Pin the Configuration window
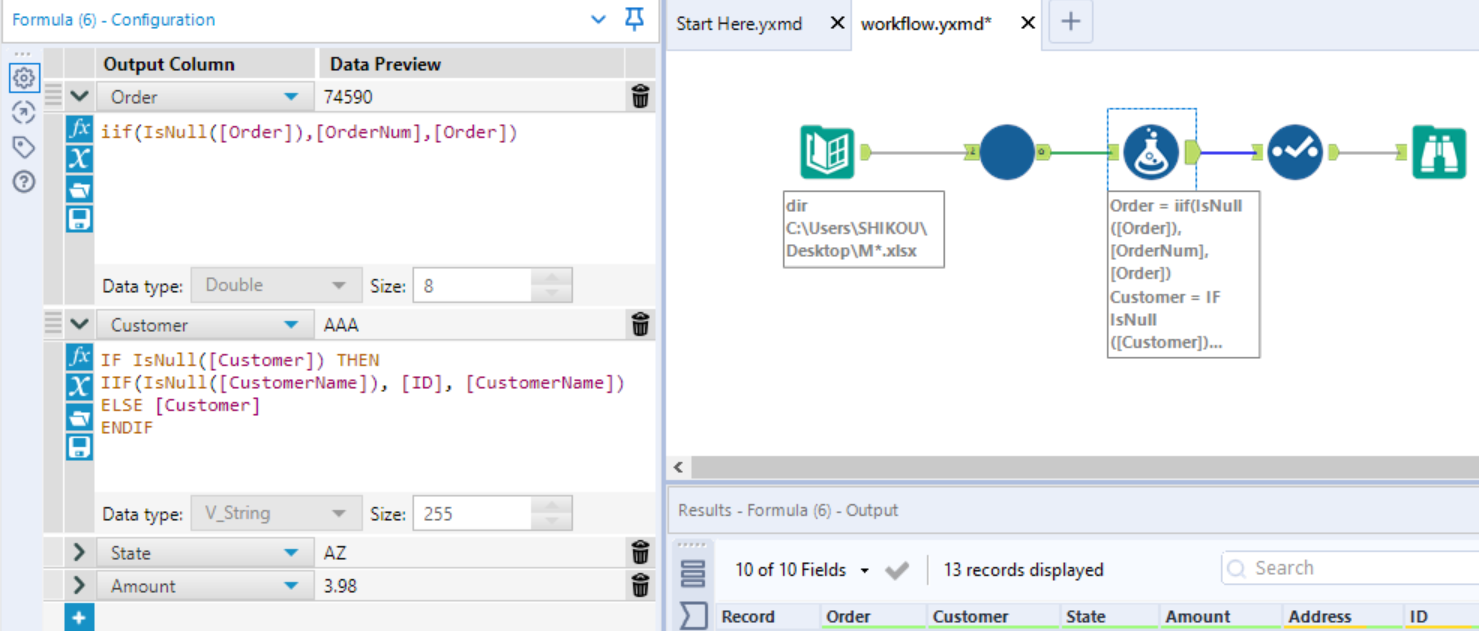The width and height of the screenshot is (1479, 631). pyautogui.click(x=634, y=19)
